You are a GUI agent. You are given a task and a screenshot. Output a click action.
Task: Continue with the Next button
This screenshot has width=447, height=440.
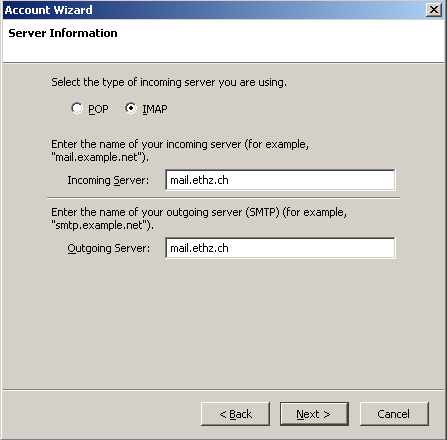click(314, 414)
